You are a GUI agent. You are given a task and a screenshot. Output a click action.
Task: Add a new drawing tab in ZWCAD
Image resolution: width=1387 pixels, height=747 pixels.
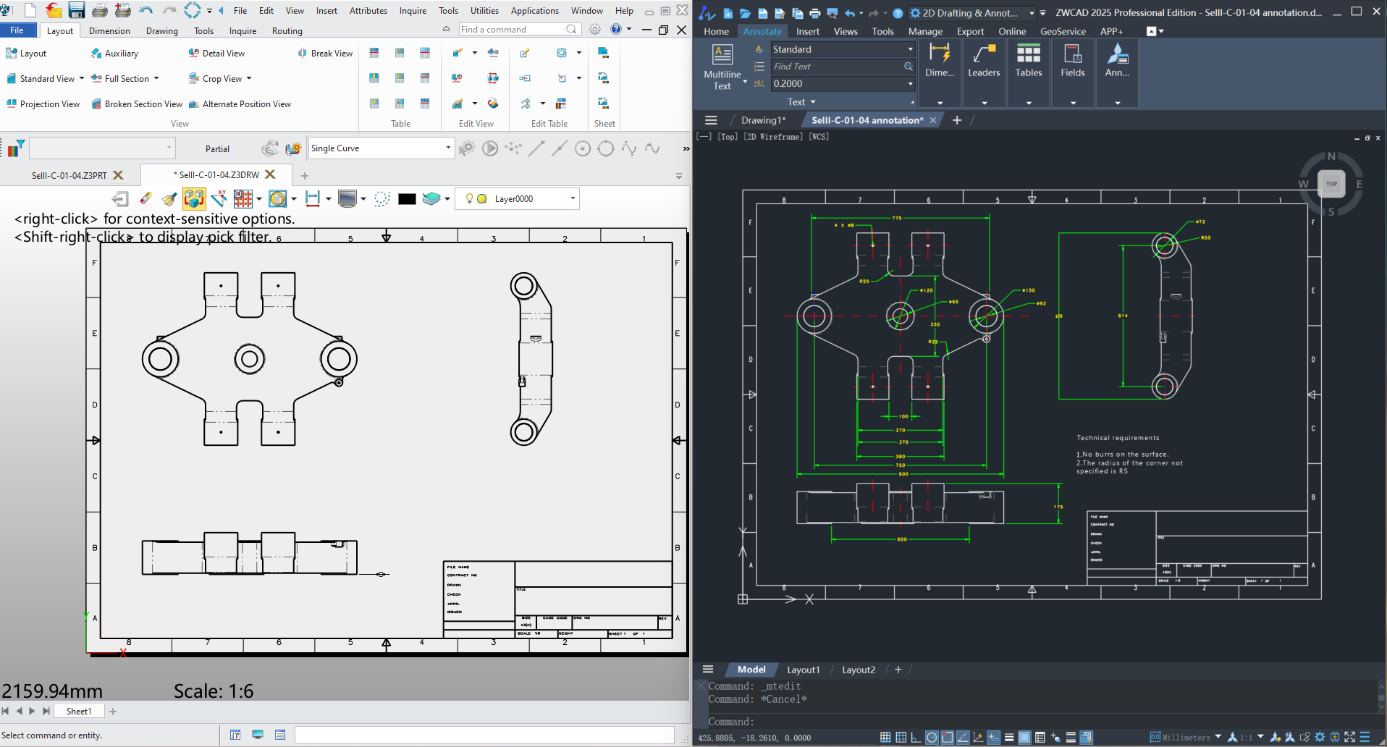coord(956,120)
